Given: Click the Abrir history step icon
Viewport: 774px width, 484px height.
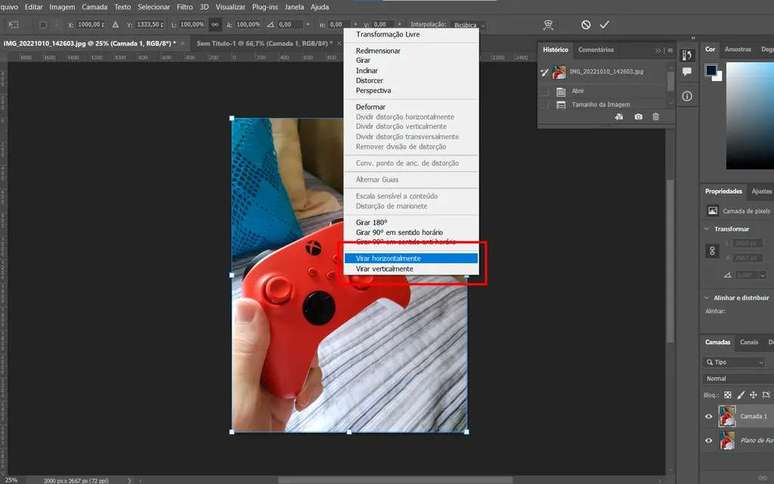Looking at the screenshot, I should click(x=561, y=91).
